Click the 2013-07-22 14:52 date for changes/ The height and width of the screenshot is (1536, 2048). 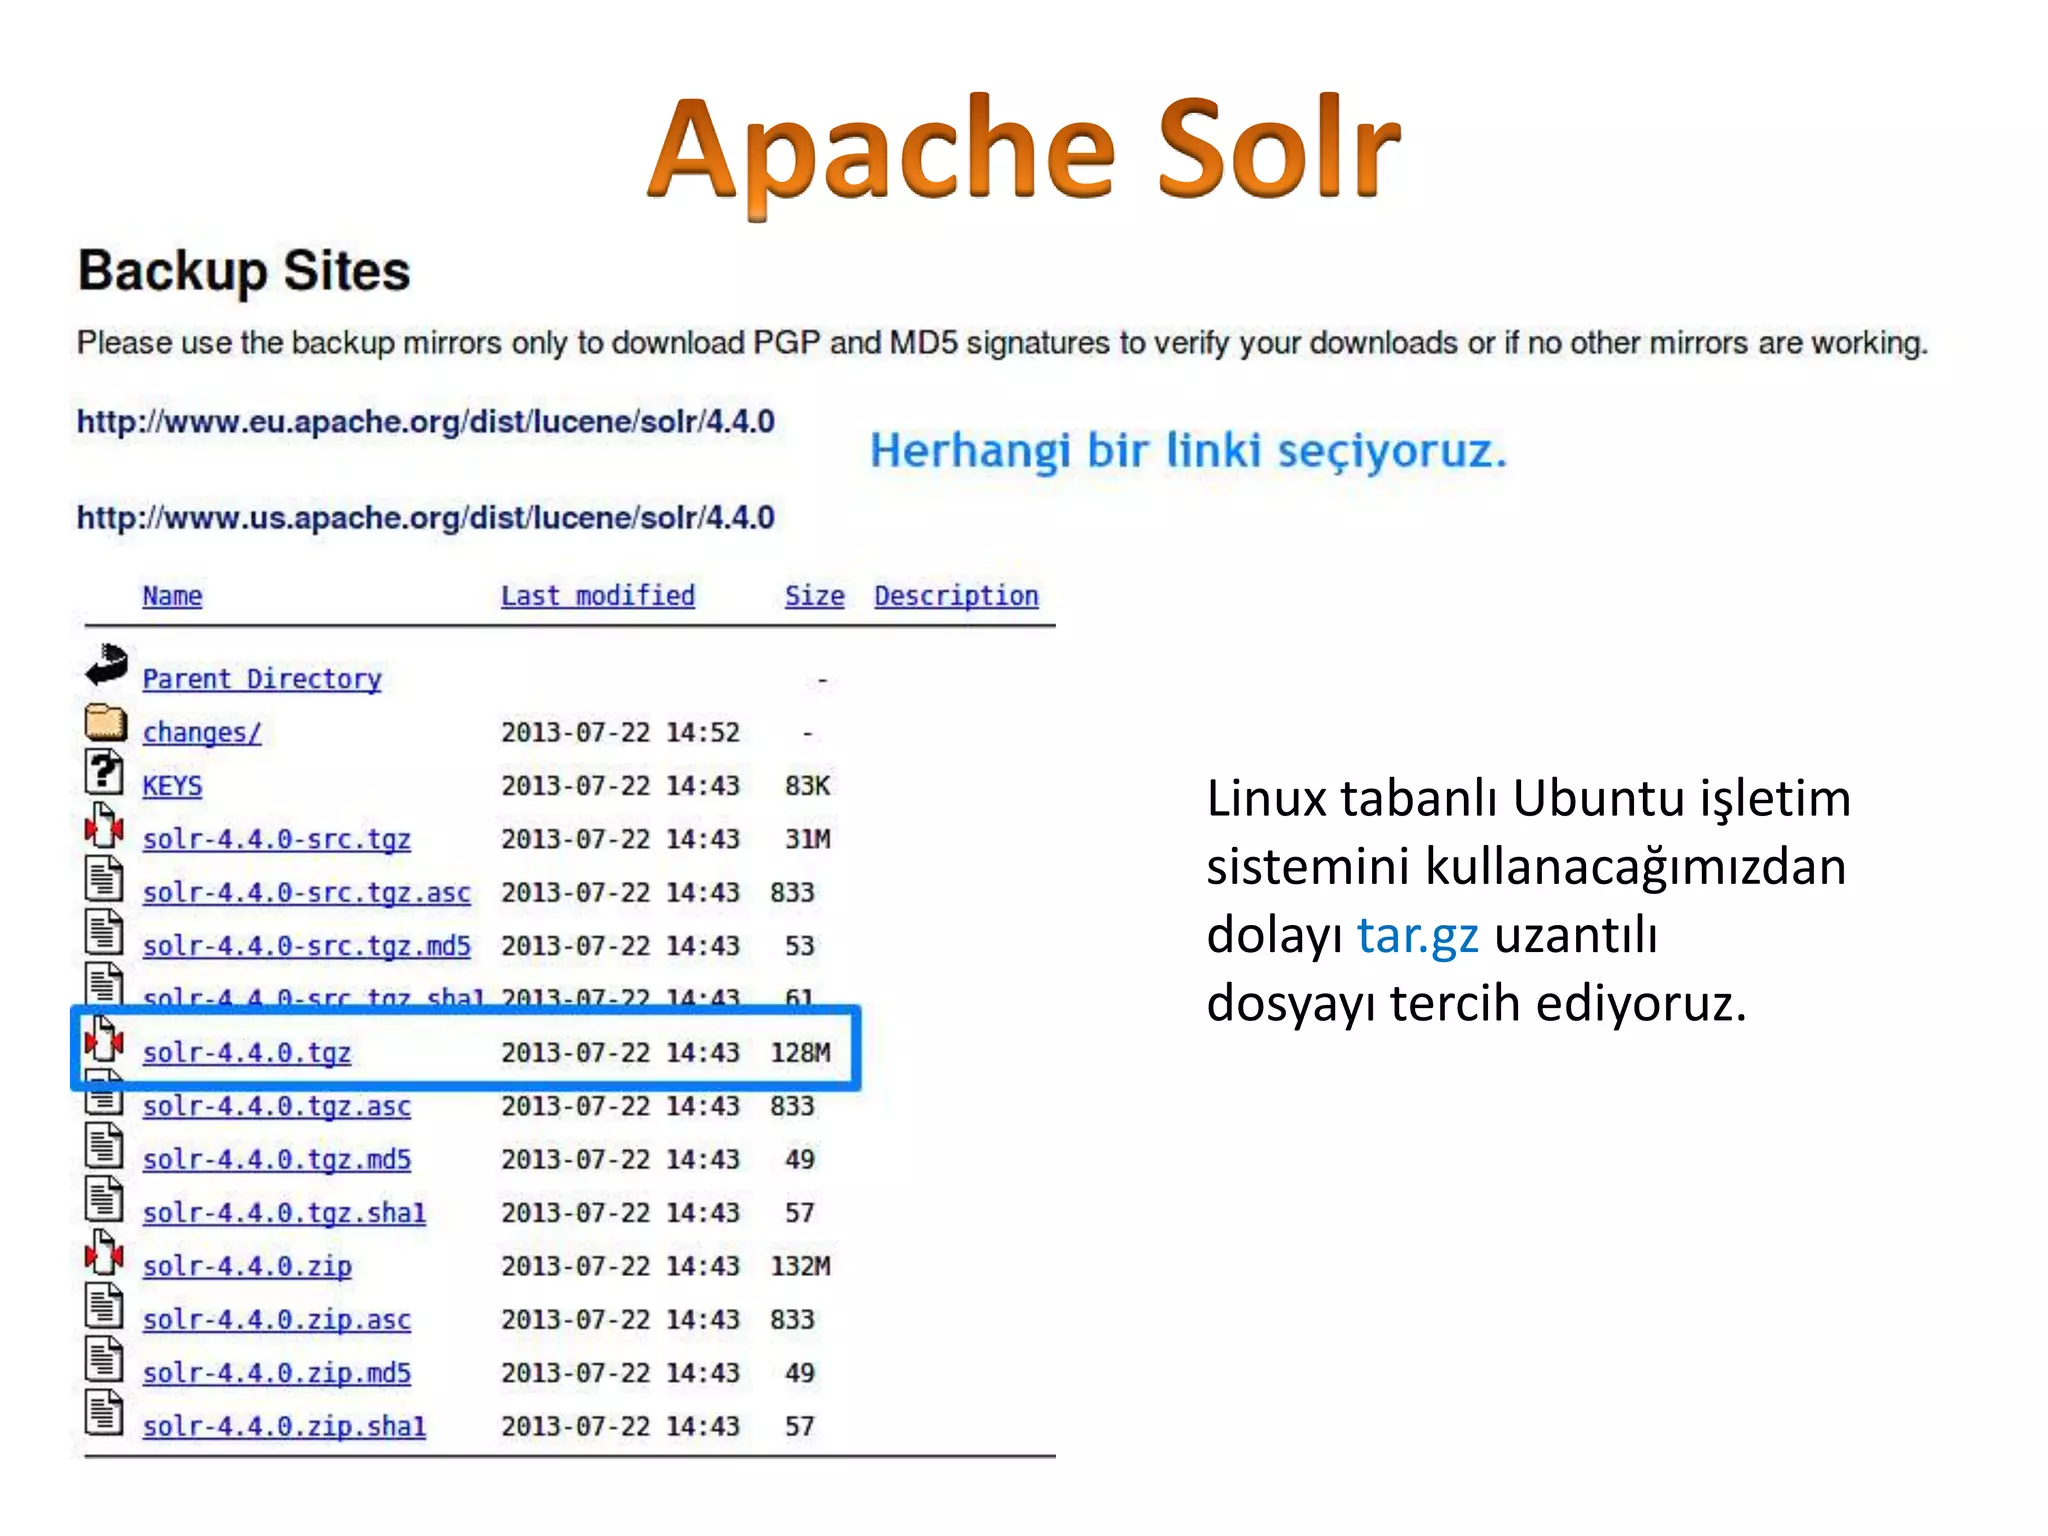click(620, 732)
